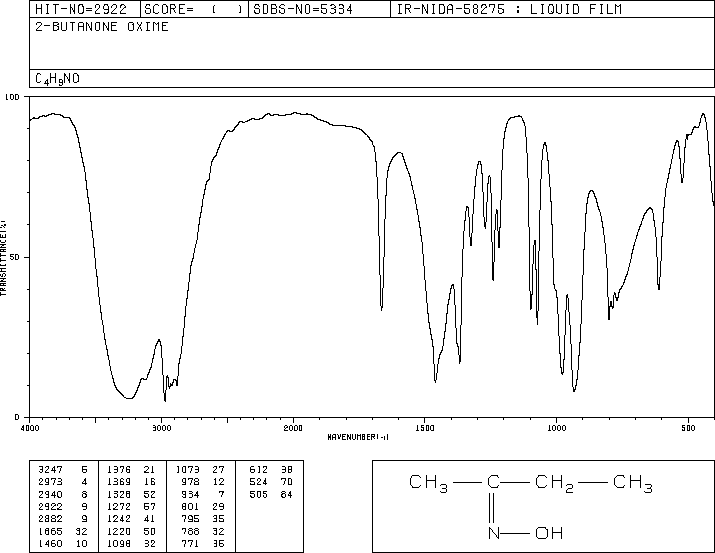The image size is (715, 553).
Task: Select the 505 entry in peak table
Action: [271, 495]
